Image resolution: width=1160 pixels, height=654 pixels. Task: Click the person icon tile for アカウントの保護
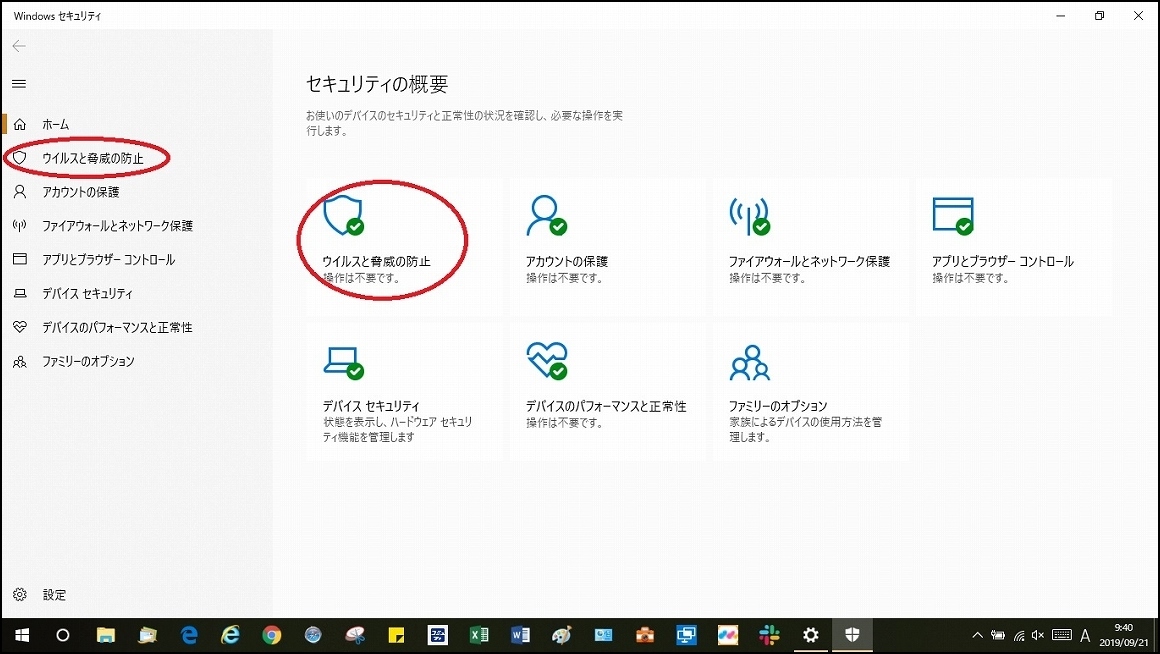[x=546, y=216]
